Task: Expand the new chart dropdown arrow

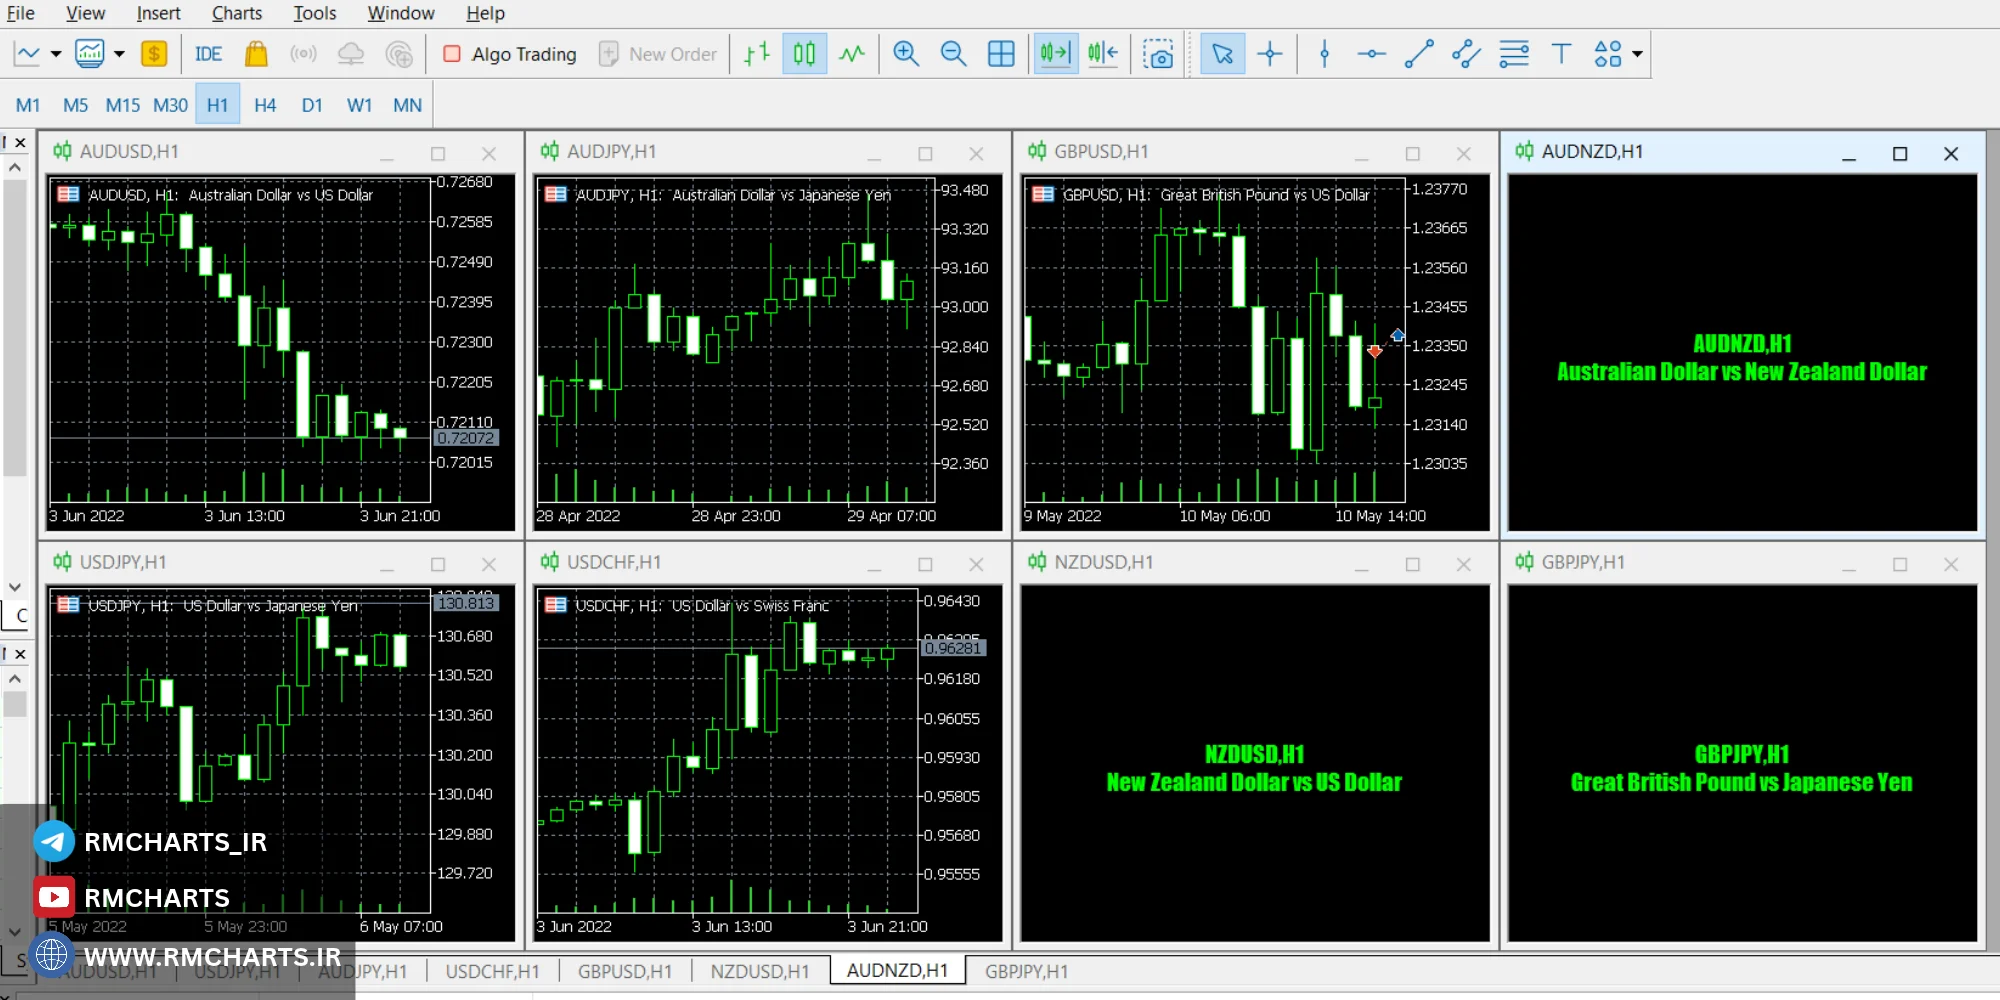Action: coord(56,54)
